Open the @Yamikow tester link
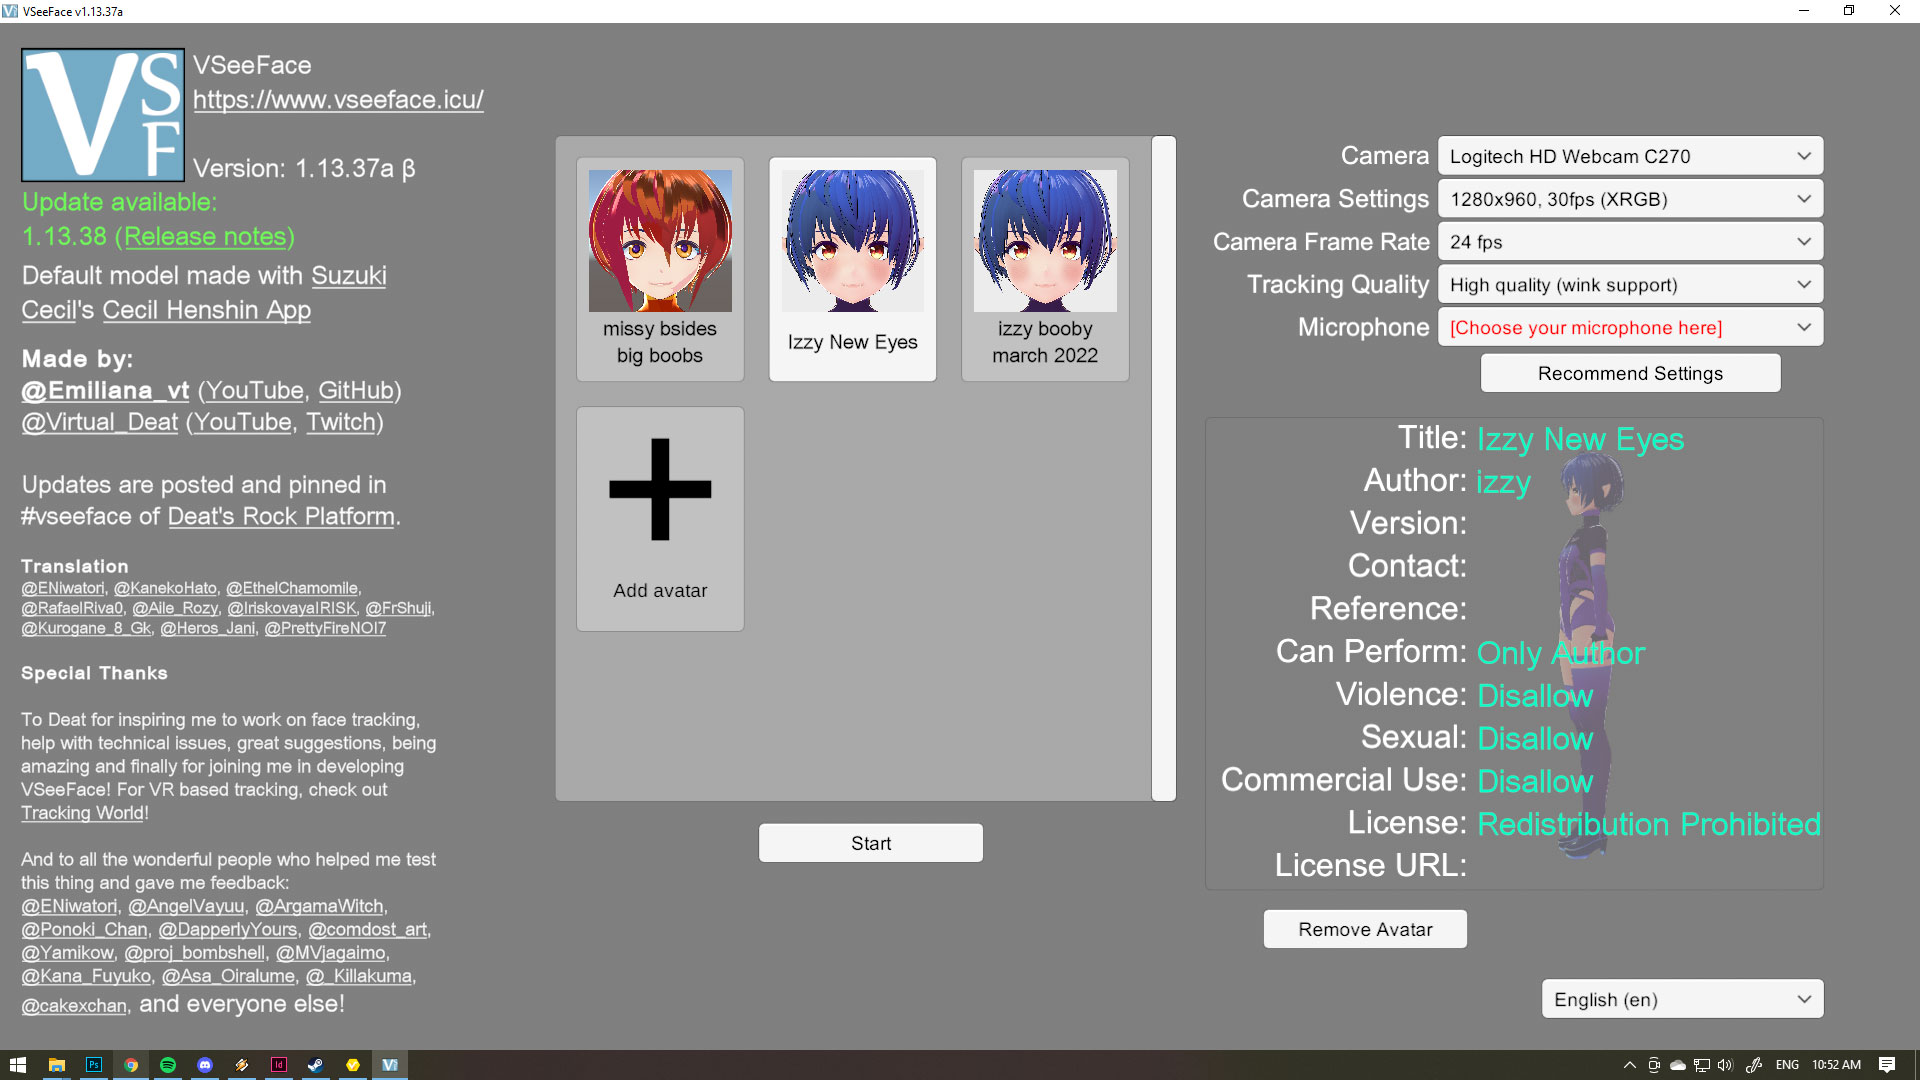 coord(68,952)
